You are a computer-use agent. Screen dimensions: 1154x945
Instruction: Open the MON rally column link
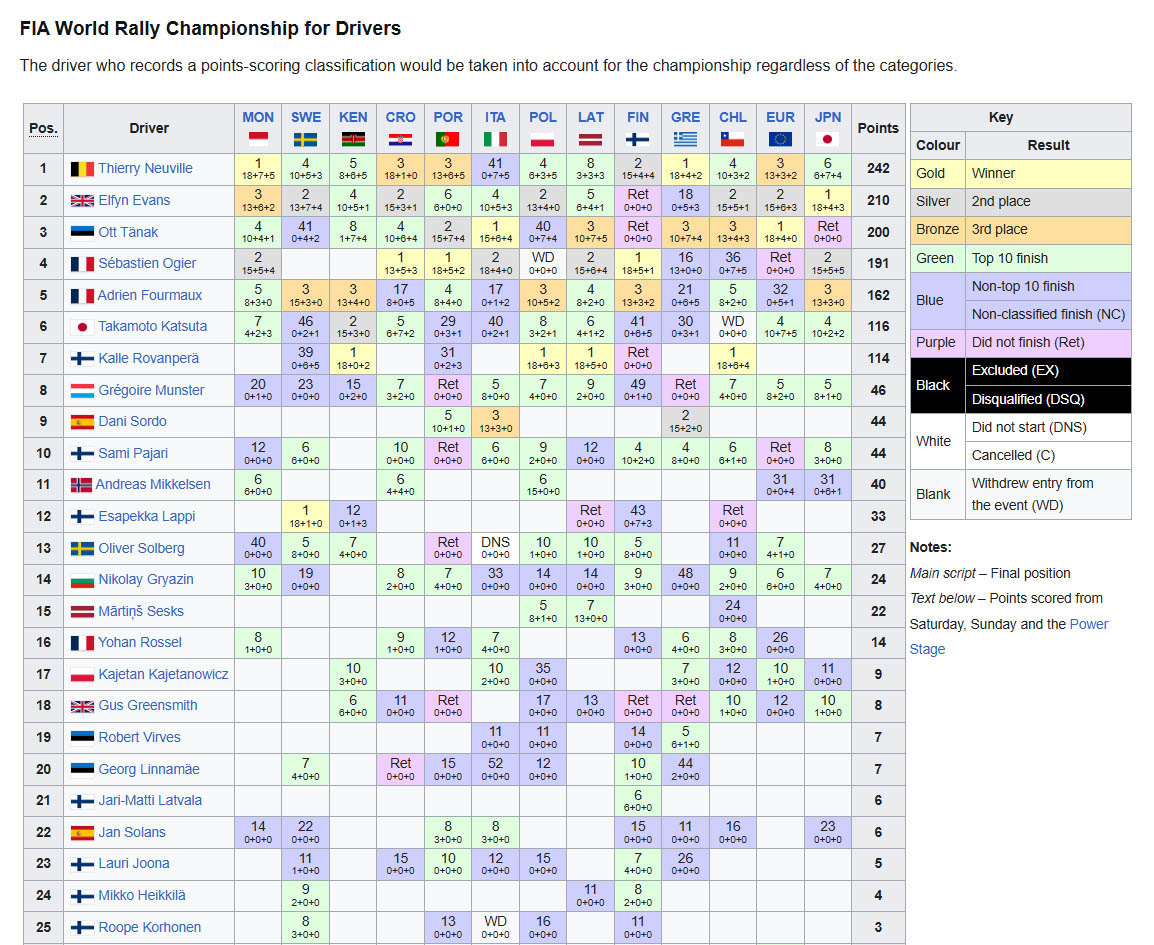[258, 117]
